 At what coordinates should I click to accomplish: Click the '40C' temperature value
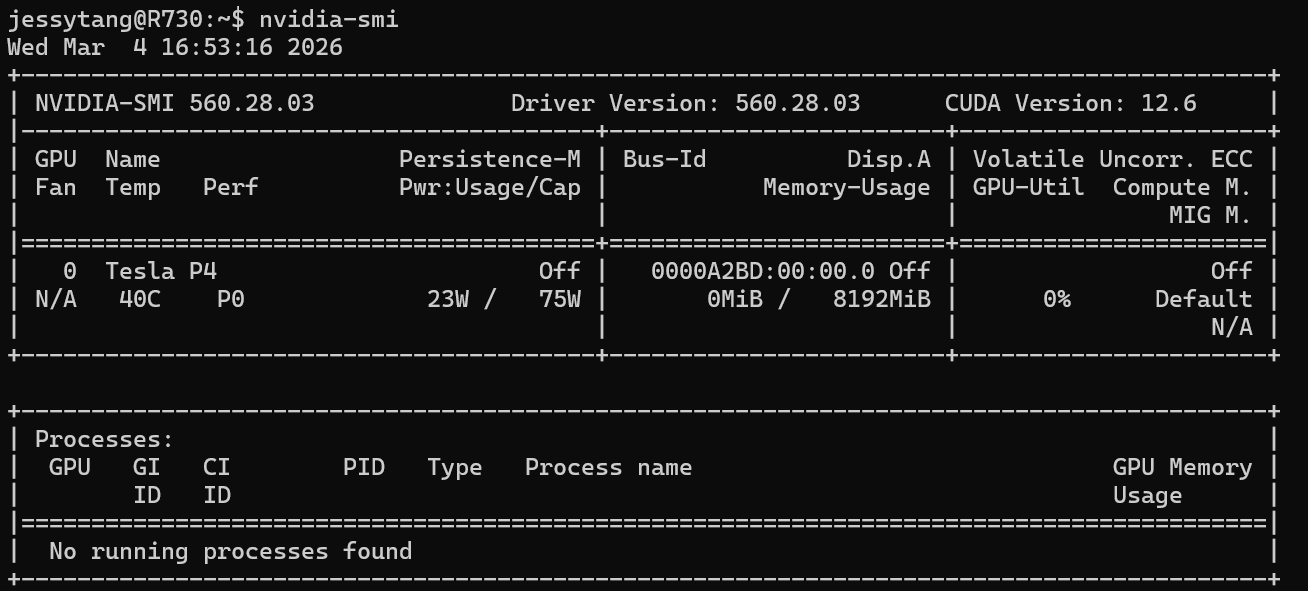(x=140, y=299)
